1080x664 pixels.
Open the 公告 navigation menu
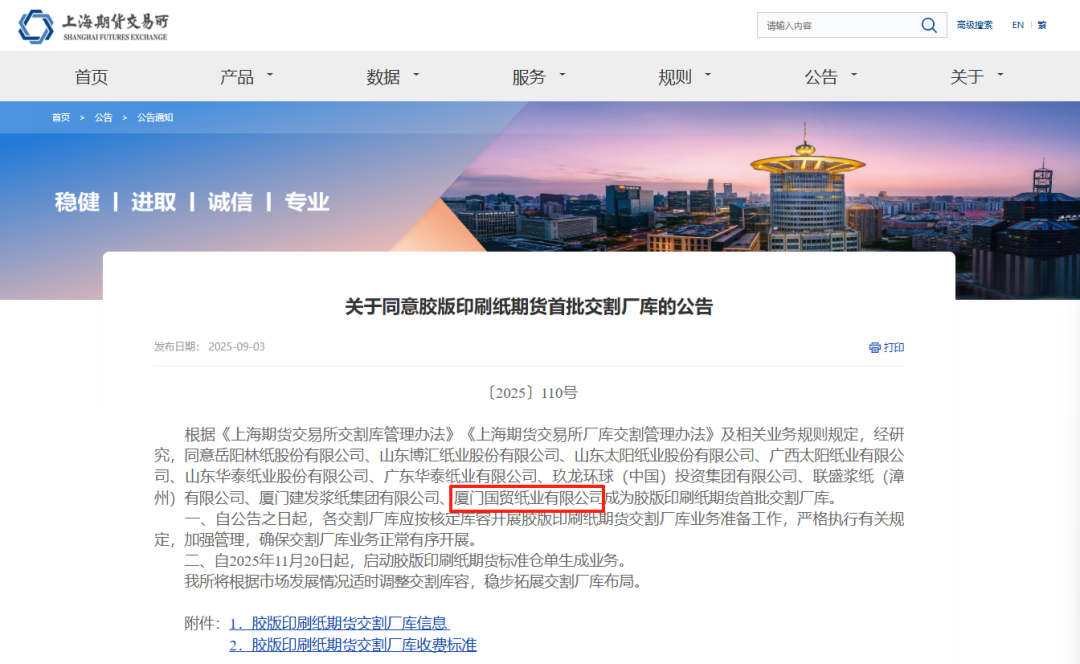[x=821, y=76]
